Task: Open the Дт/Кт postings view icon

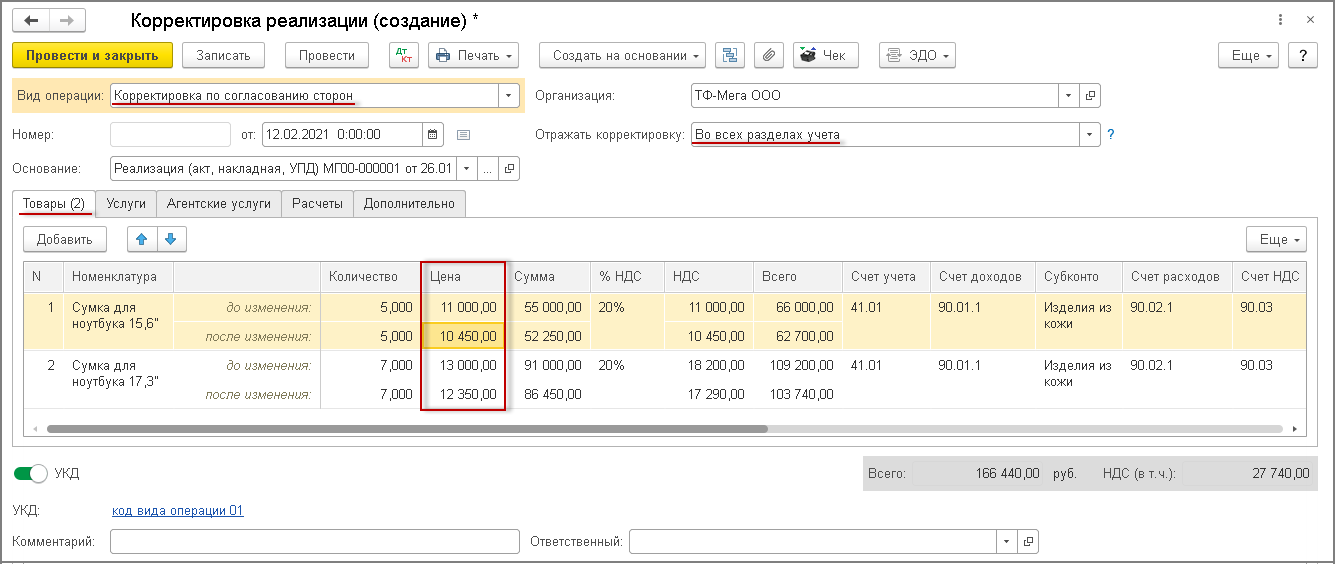Action: [404, 55]
